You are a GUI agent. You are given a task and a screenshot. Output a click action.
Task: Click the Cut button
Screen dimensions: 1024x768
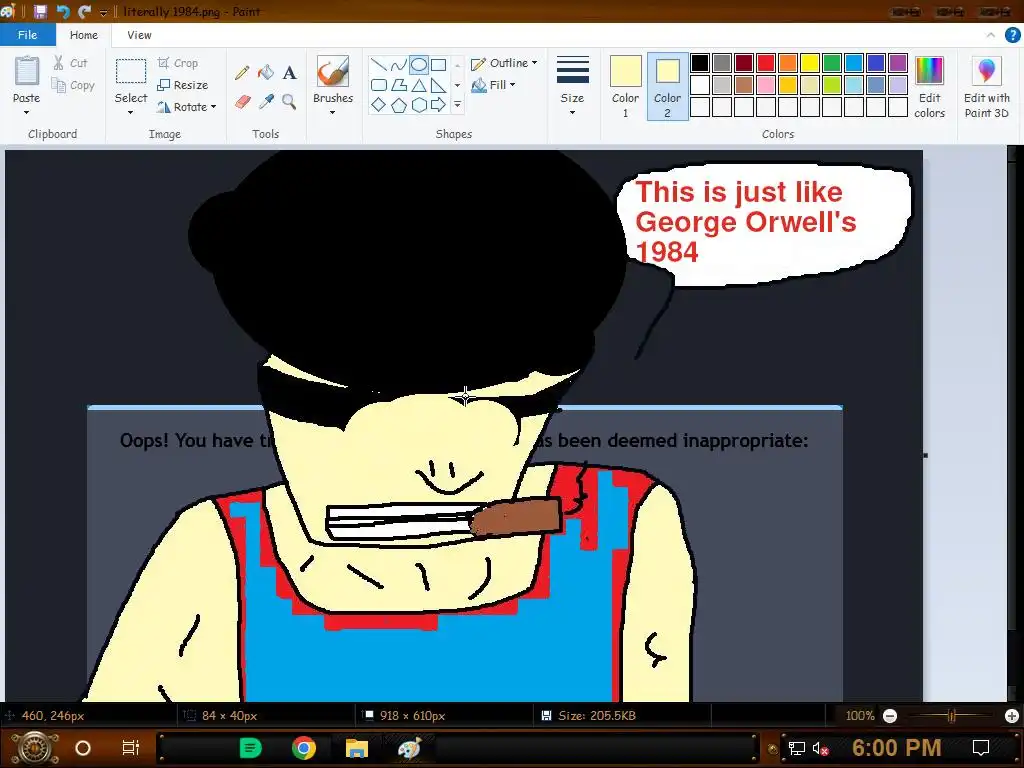(x=71, y=63)
